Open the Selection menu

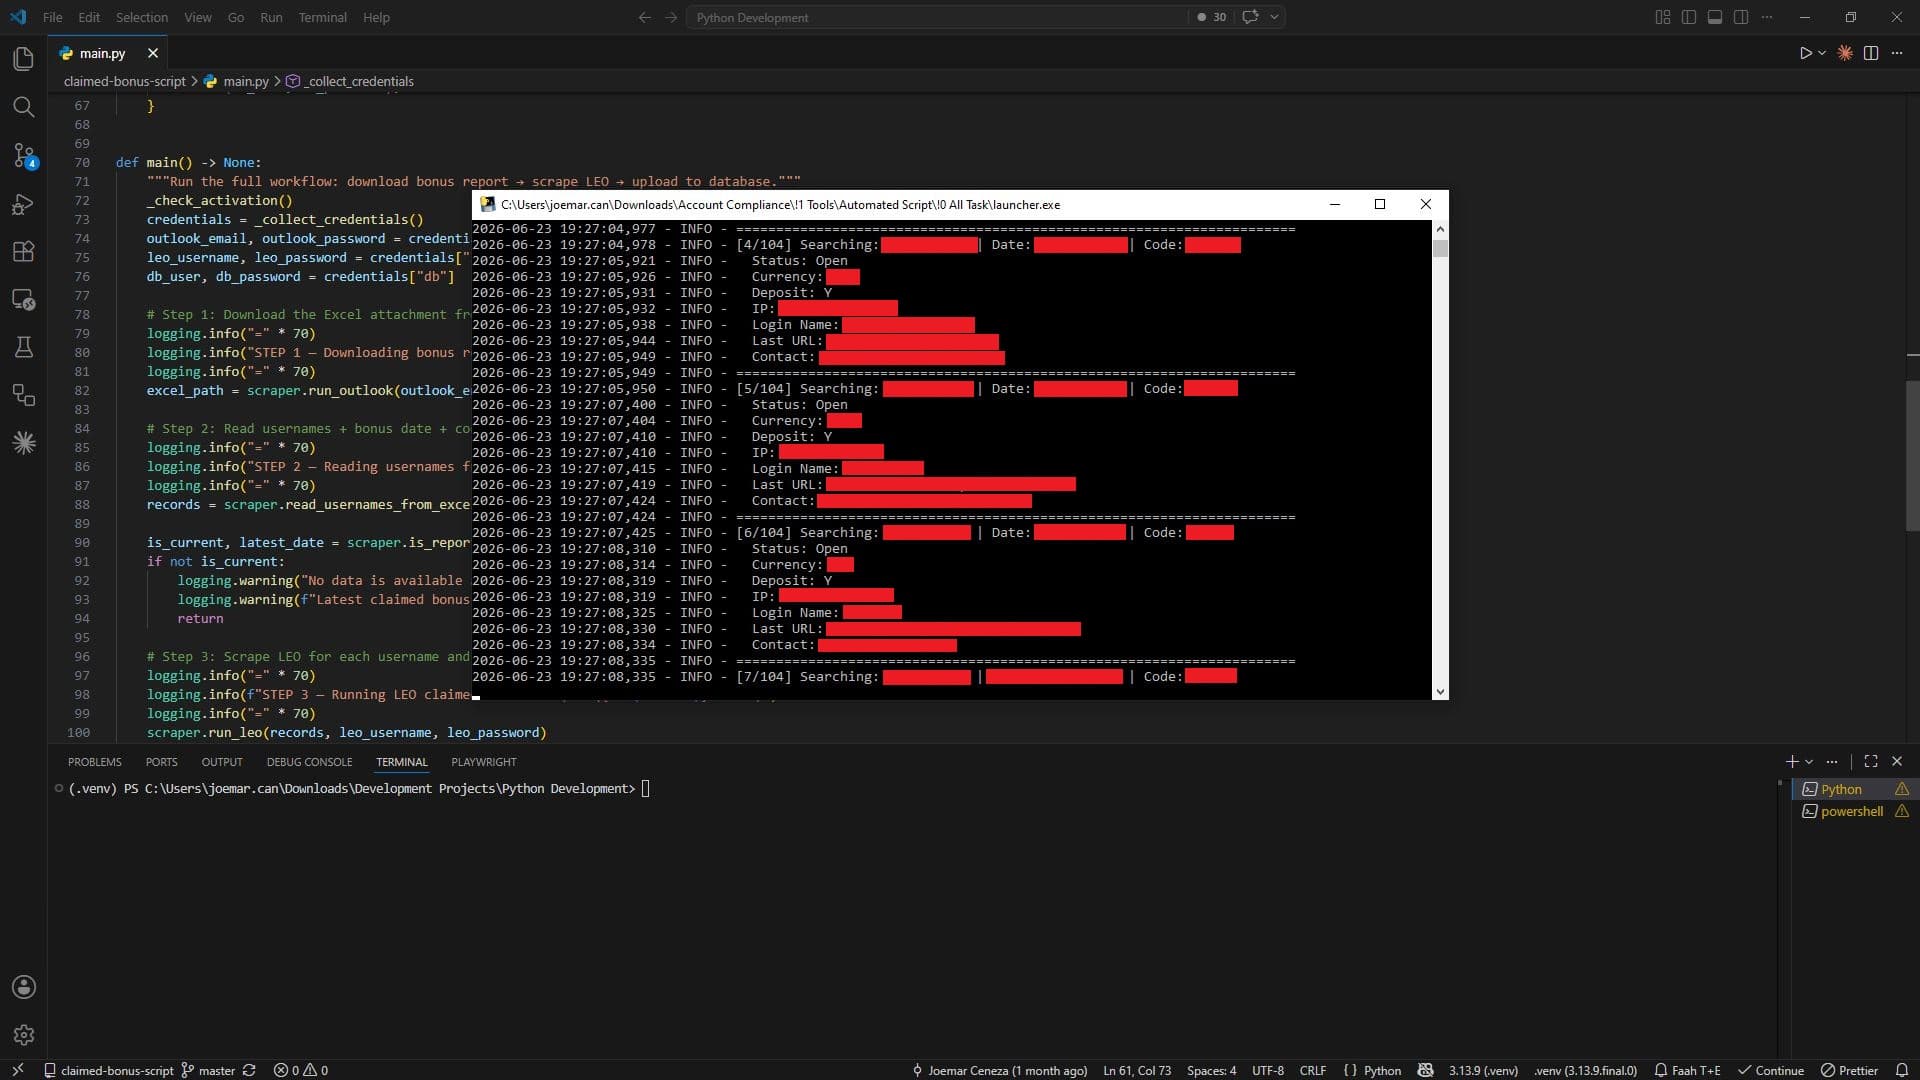tap(142, 17)
